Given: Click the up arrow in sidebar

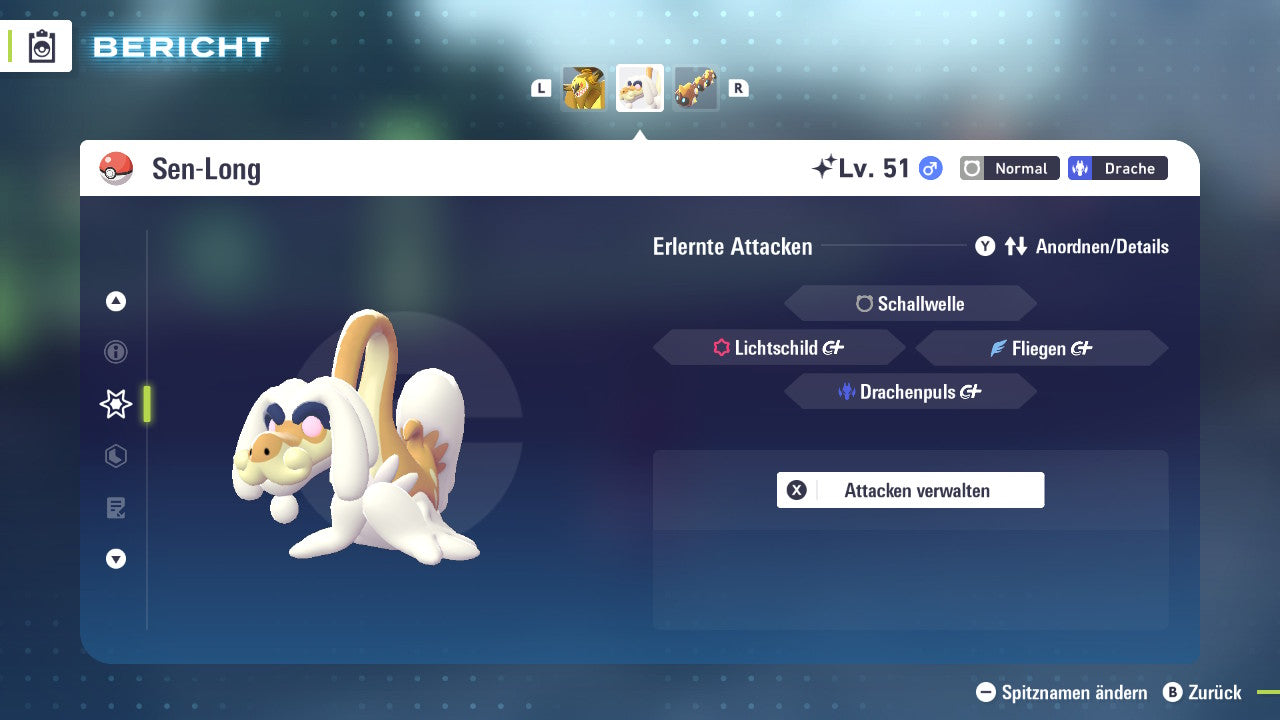Looking at the screenshot, I should click(116, 301).
